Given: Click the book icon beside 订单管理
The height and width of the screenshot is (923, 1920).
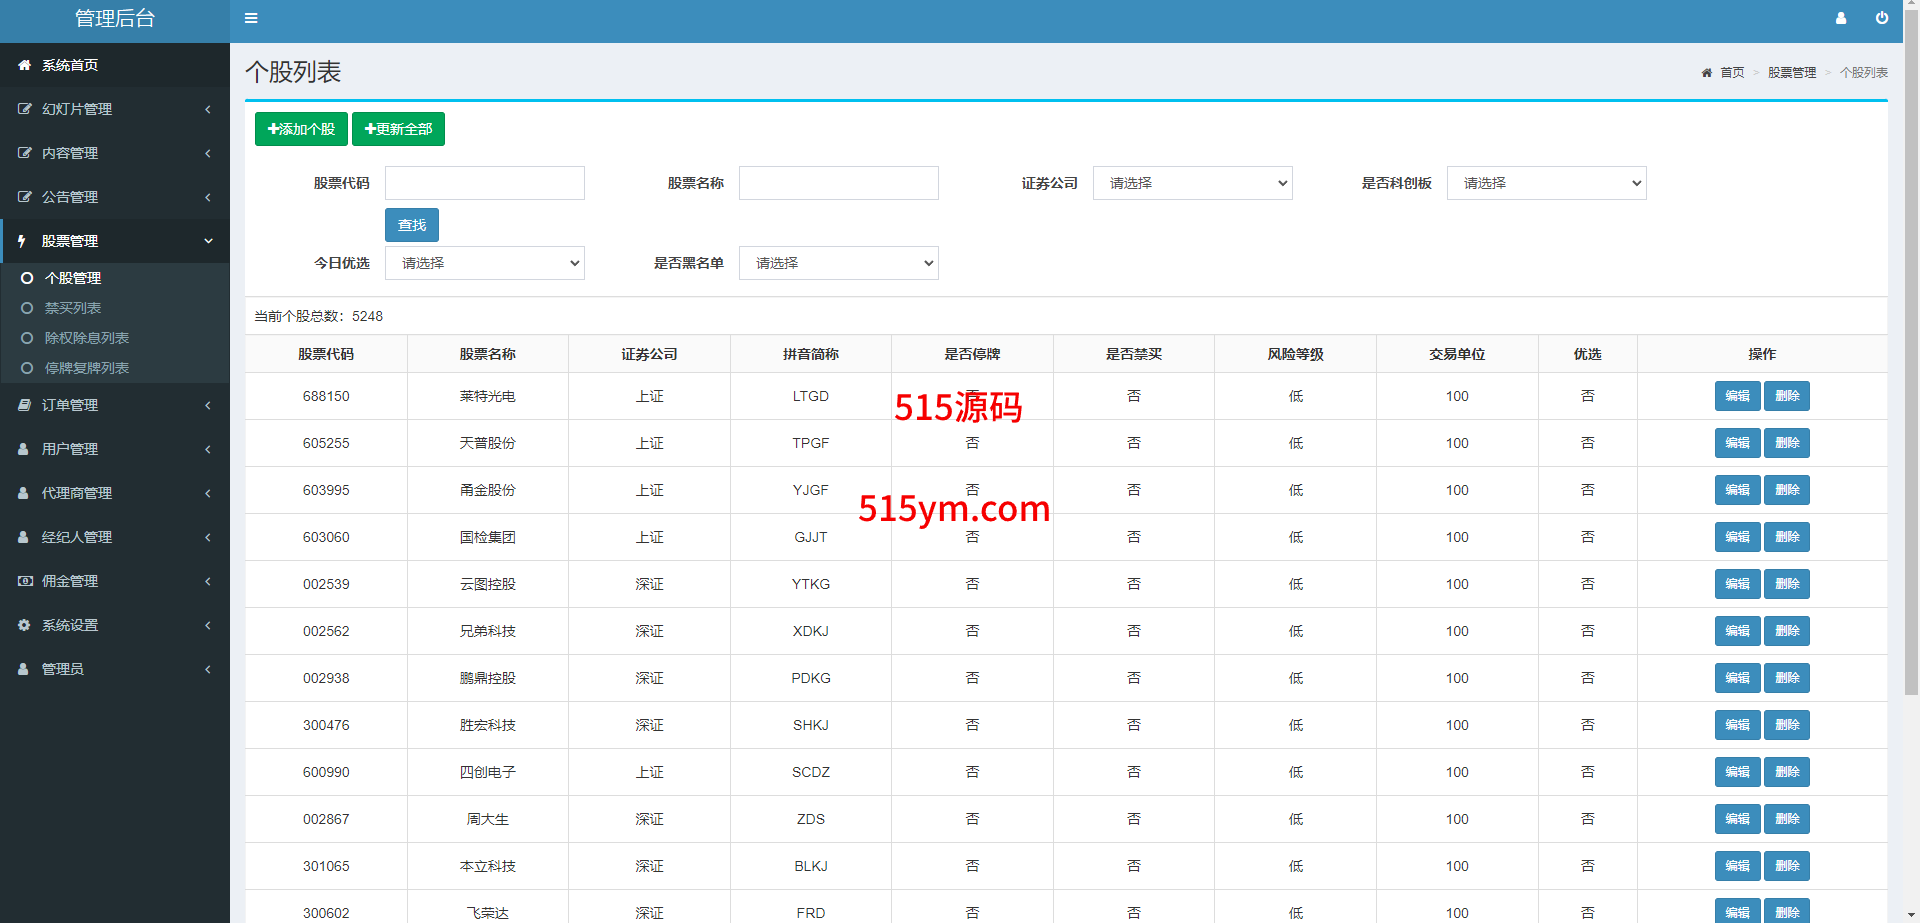Looking at the screenshot, I should (24, 405).
